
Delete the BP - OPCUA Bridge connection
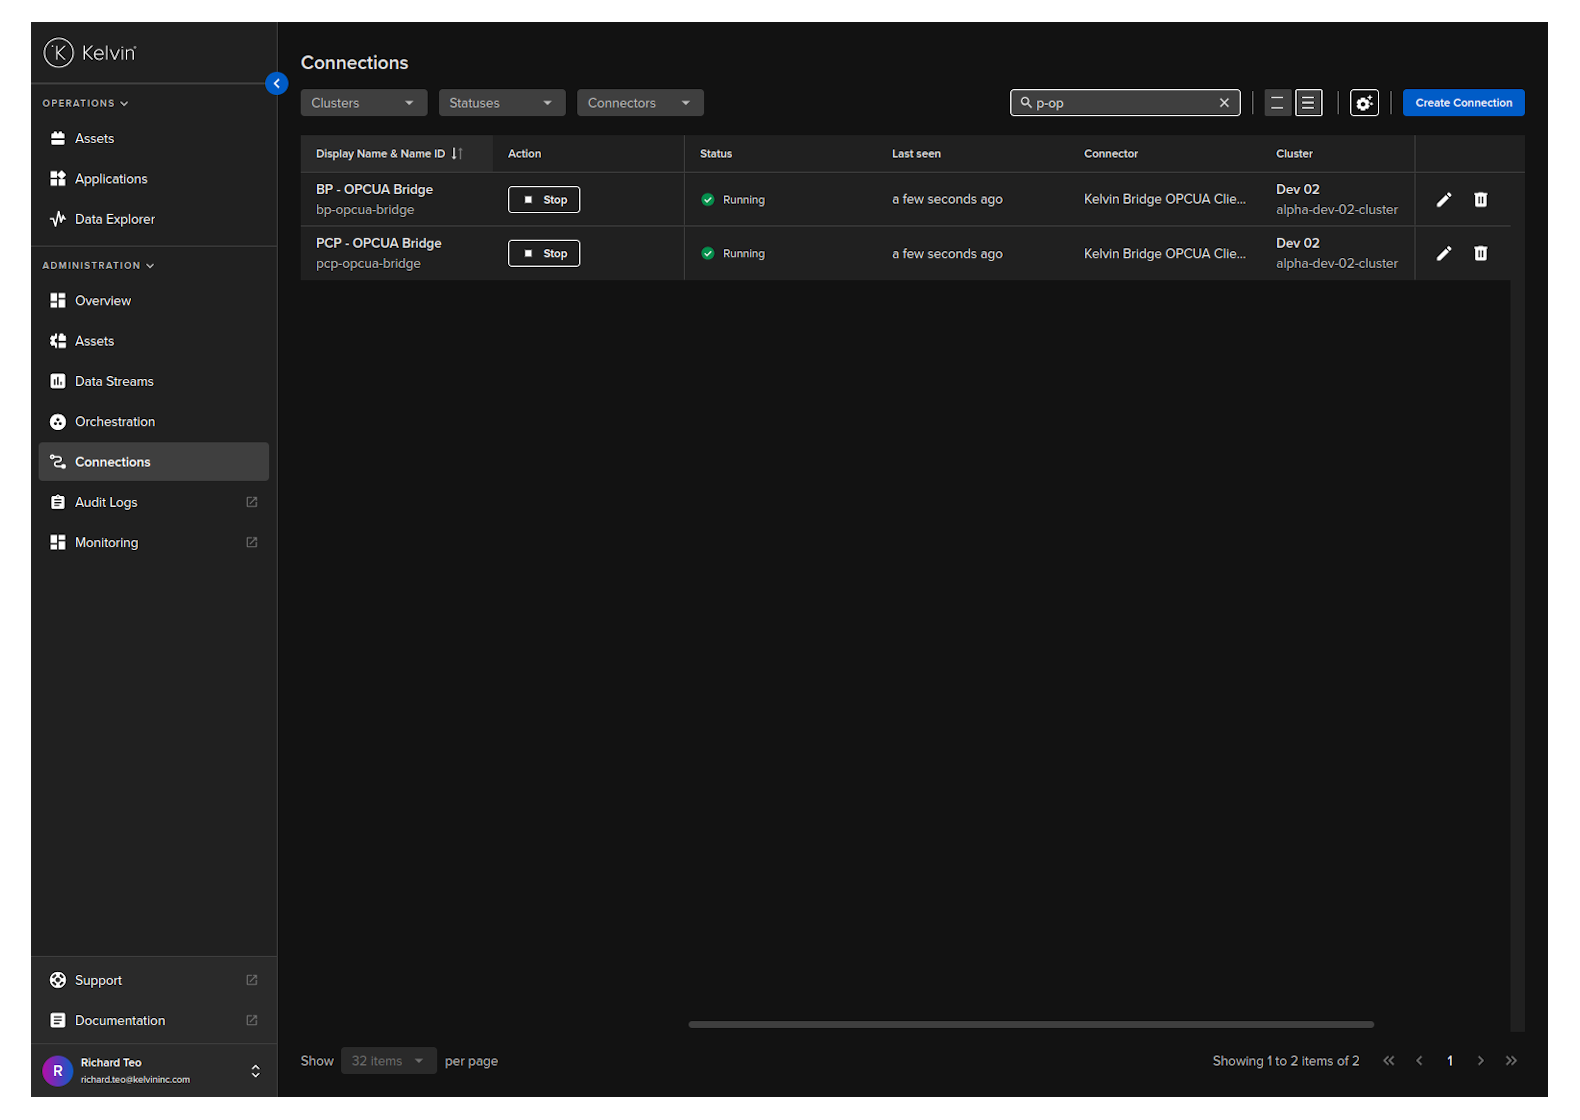coord(1480,200)
